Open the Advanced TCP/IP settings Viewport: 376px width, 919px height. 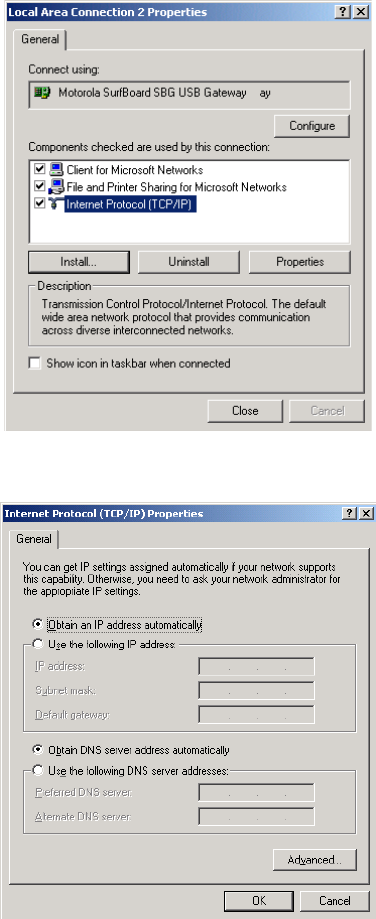tap(315, 860)
